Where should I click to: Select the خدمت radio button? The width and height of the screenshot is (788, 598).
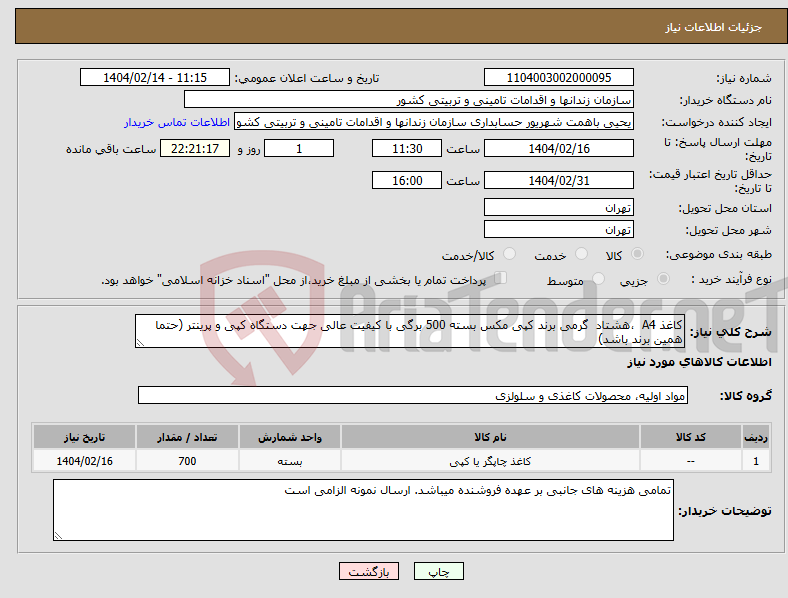point(581,254)
